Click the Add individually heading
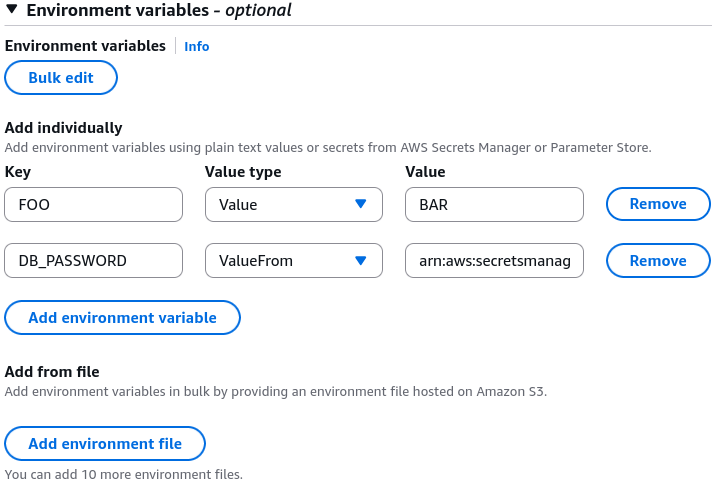This screenshot has height=489, width=712. [x=64, y=128]
